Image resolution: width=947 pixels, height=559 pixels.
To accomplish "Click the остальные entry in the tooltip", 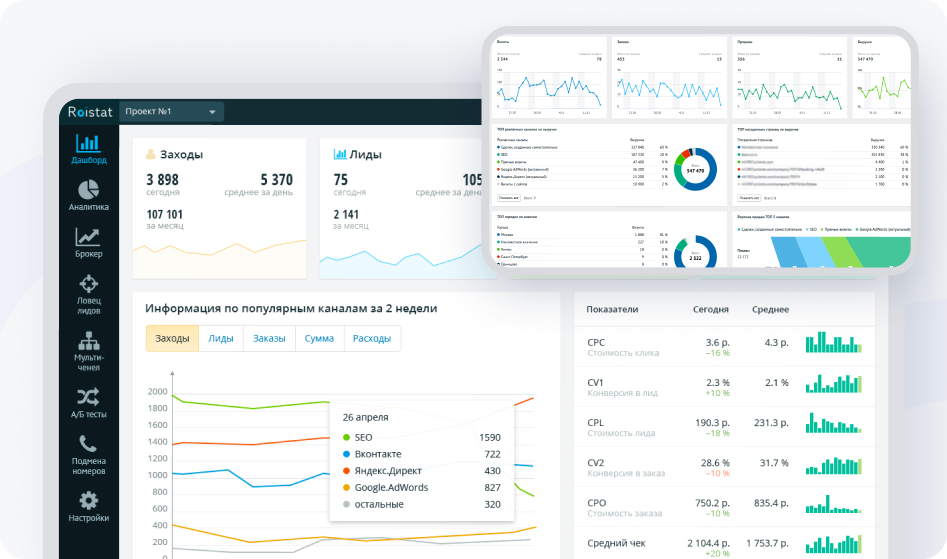I will pos(422,504).
